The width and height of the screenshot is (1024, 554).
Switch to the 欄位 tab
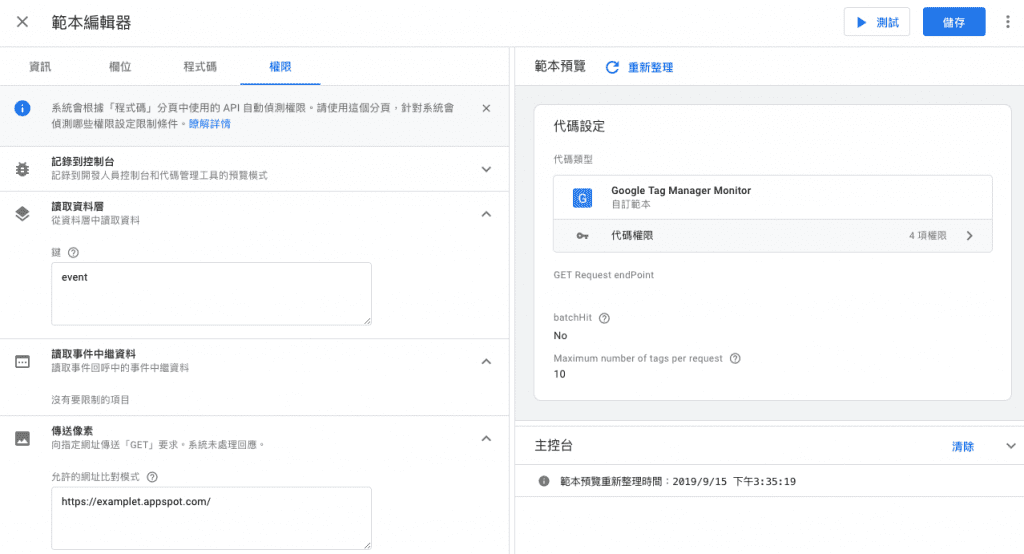click(x=120, y=67)
